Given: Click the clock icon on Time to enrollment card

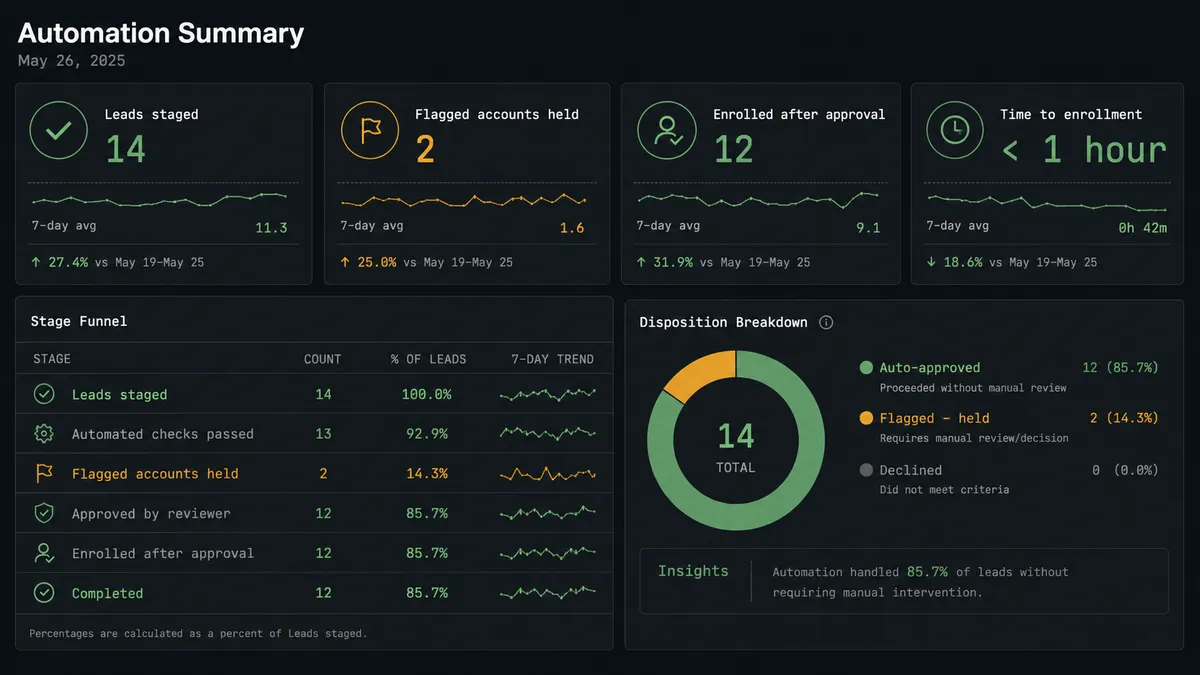Looking at the screenshot, I should 955,130.
